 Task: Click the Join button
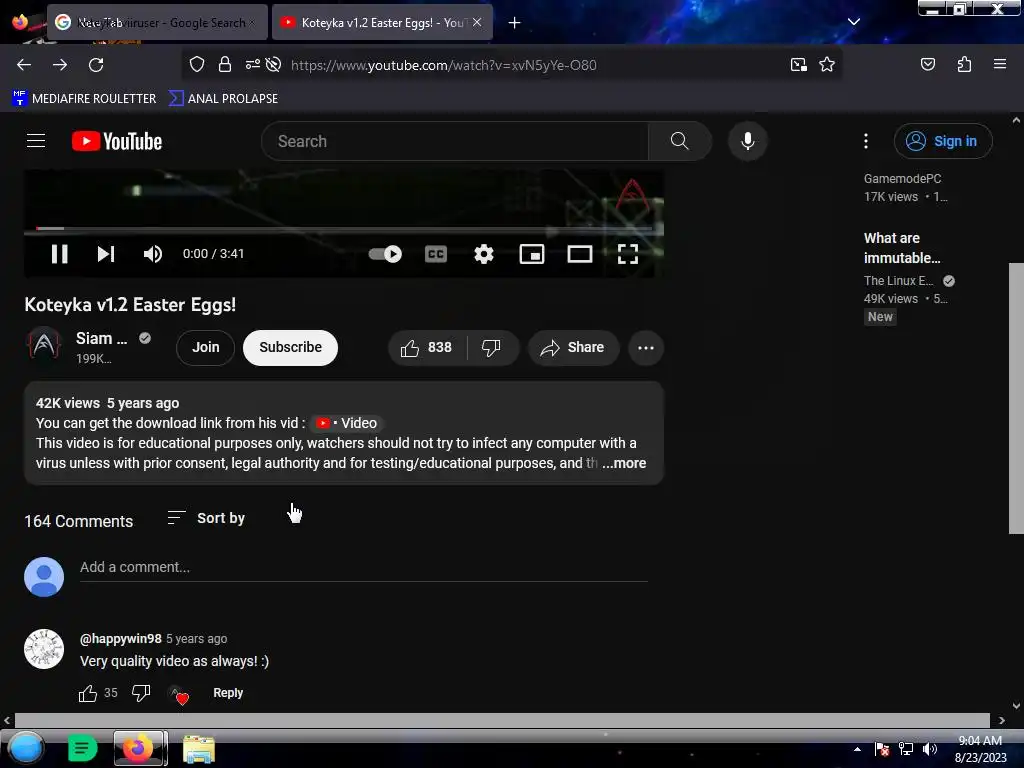pos(206,347)
